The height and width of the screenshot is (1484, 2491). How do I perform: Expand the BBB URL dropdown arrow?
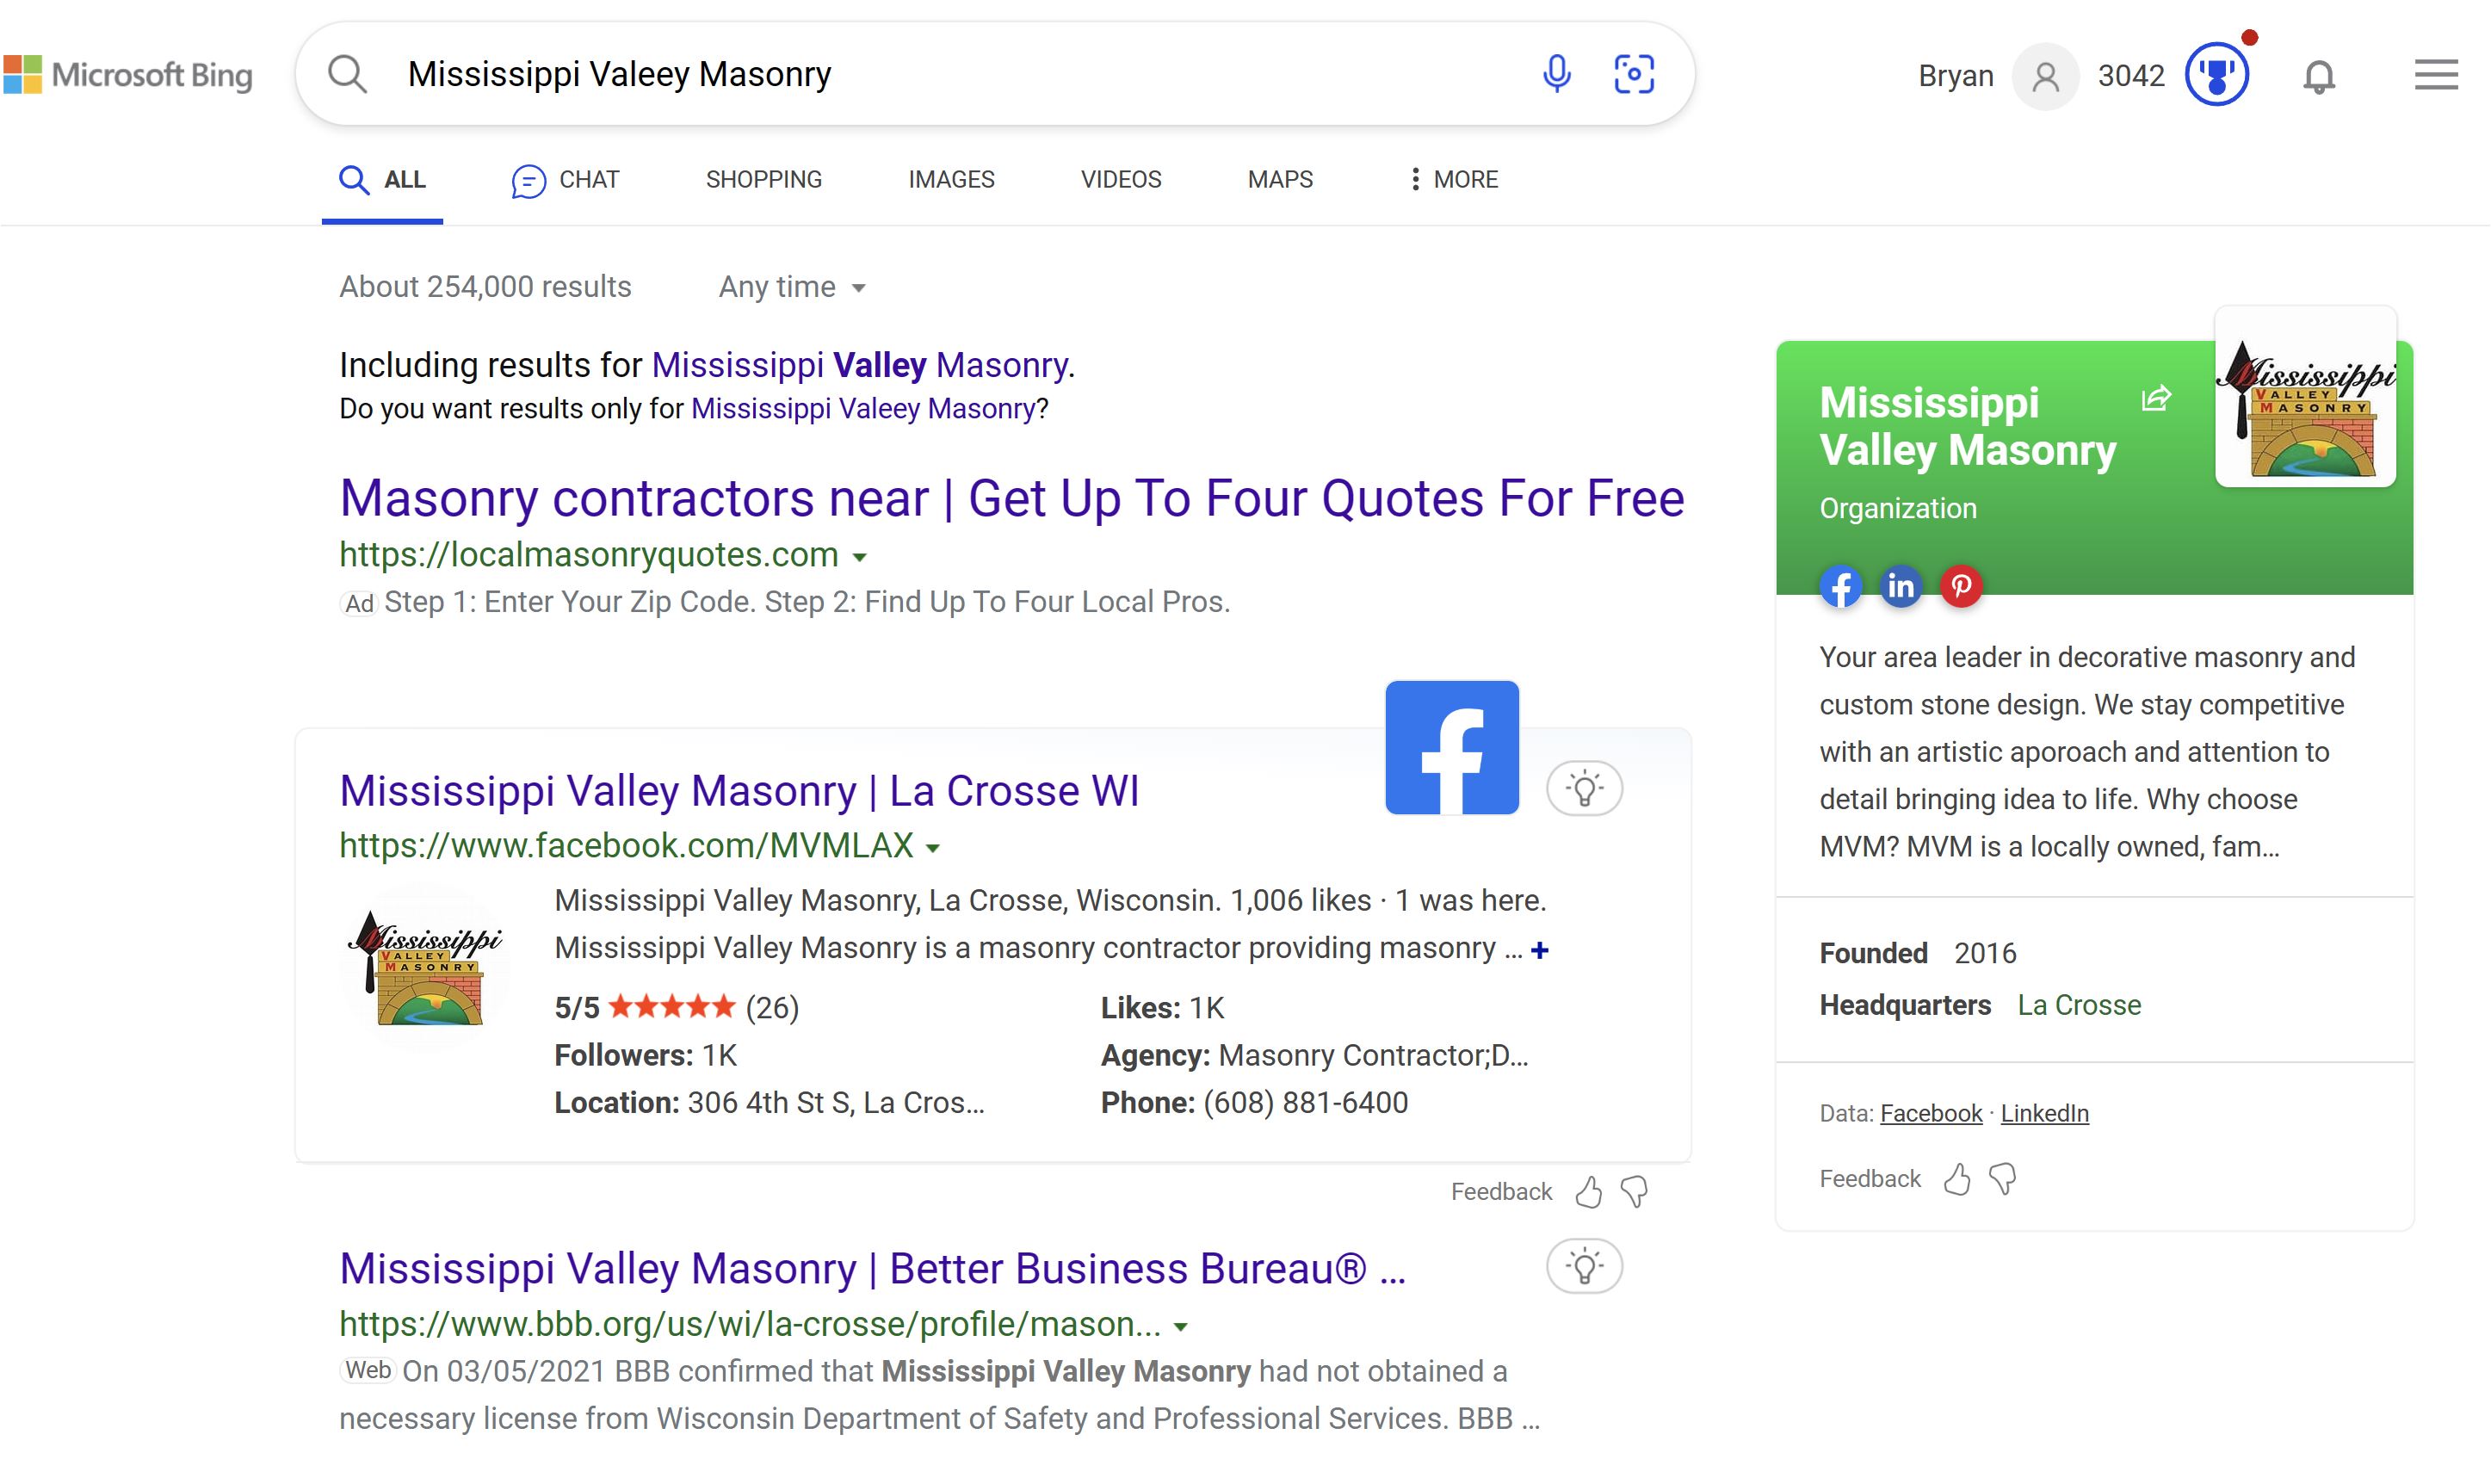[x=1182, y=1325]
